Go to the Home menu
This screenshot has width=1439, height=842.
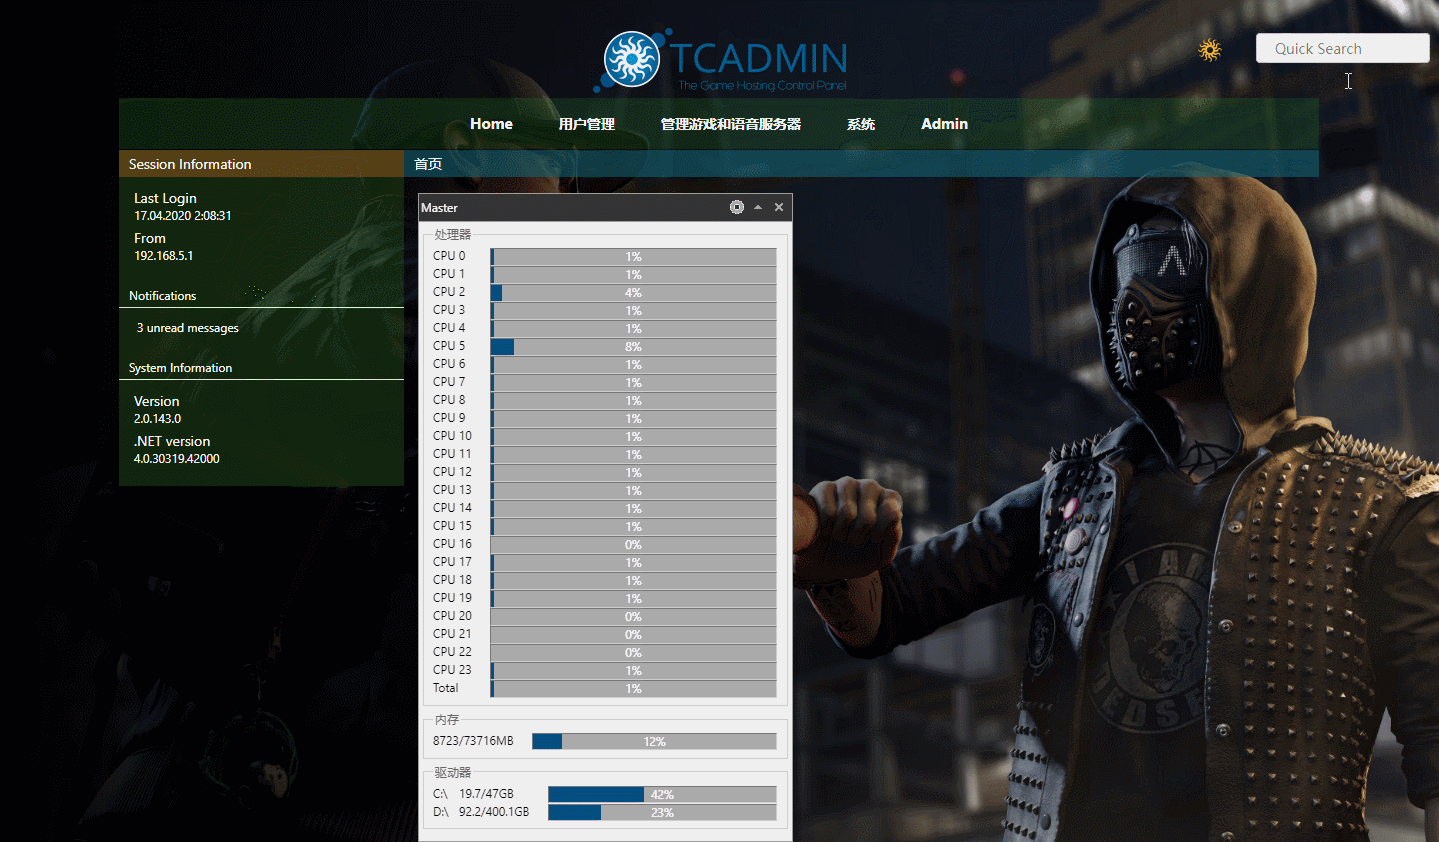click(x=491, y=124)
